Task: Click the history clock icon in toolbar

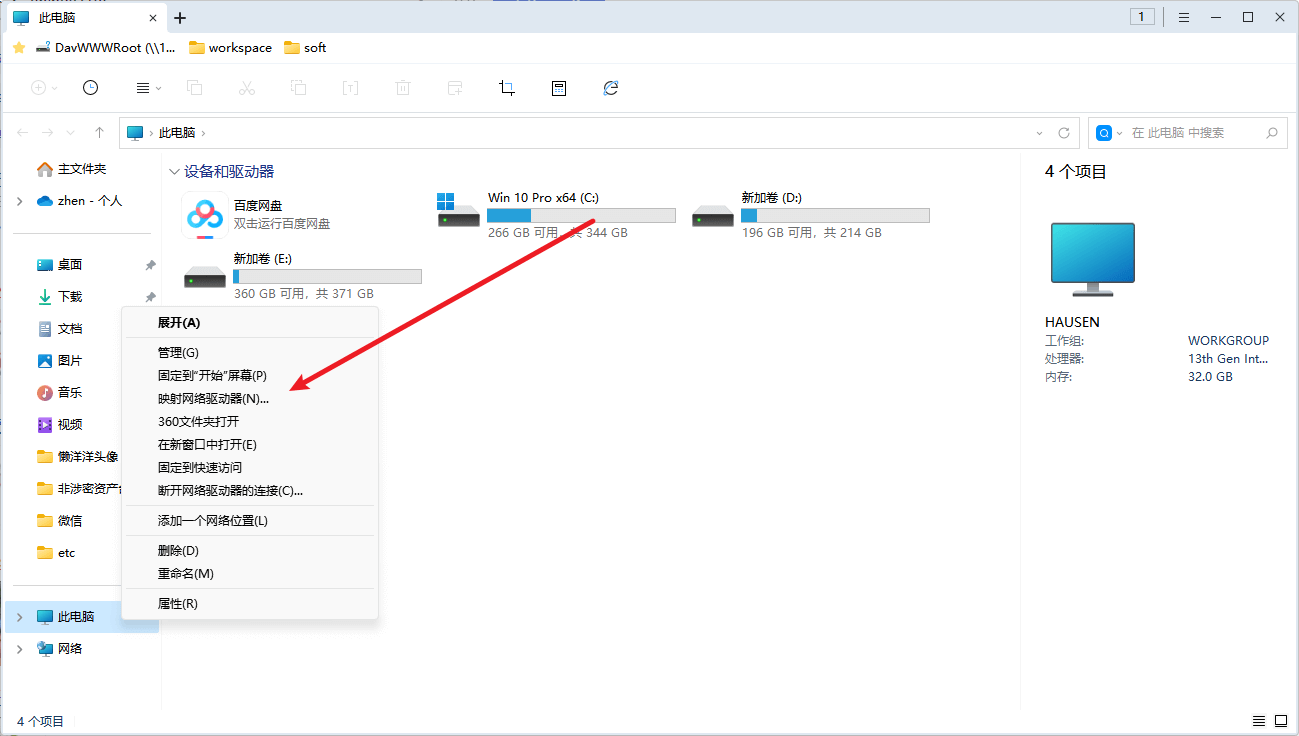Action: (90, 88)
